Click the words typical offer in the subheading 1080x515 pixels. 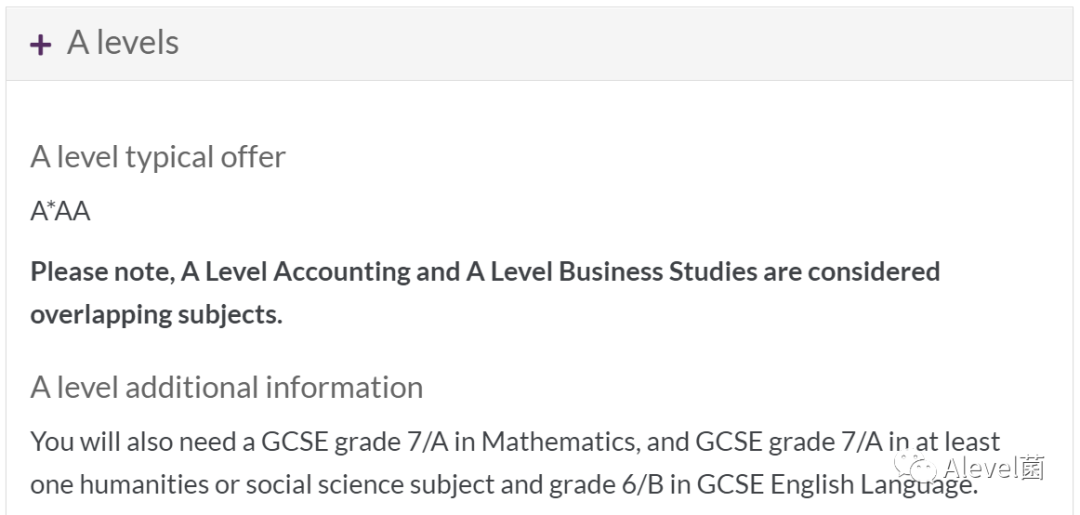click(x=205, y=158)
